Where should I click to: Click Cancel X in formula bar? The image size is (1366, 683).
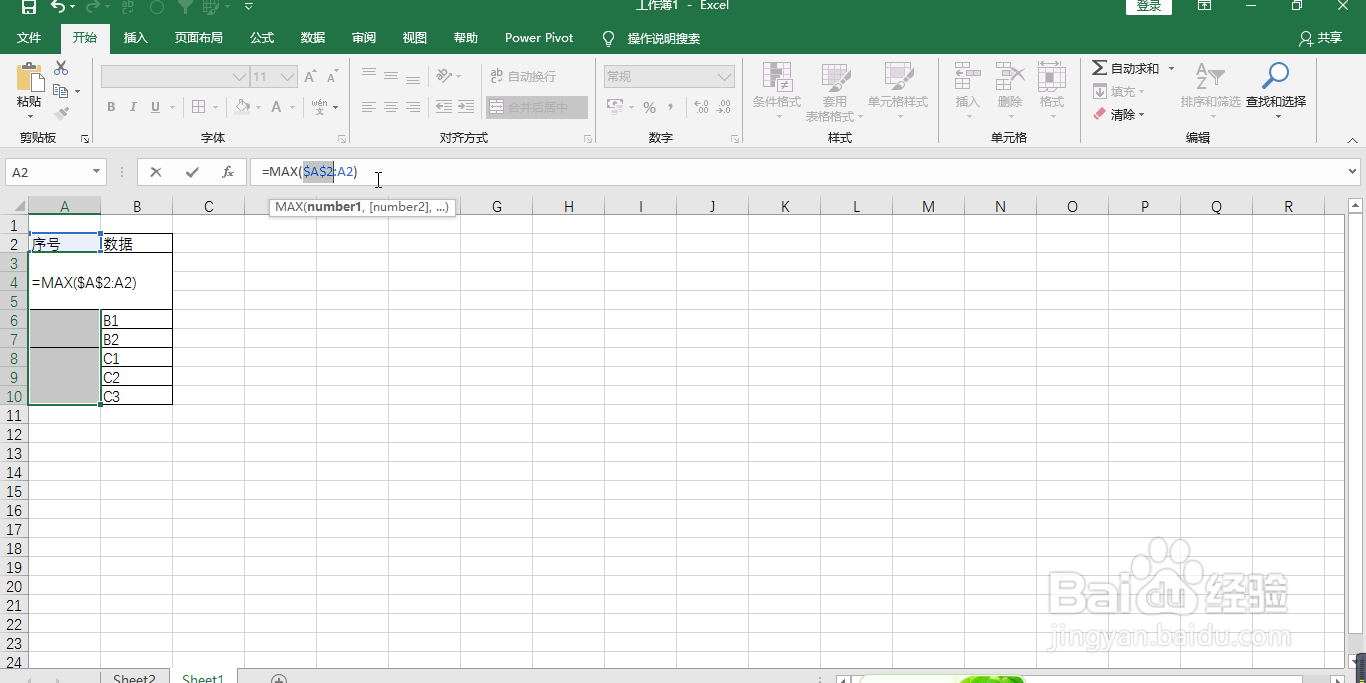point(156,172)
